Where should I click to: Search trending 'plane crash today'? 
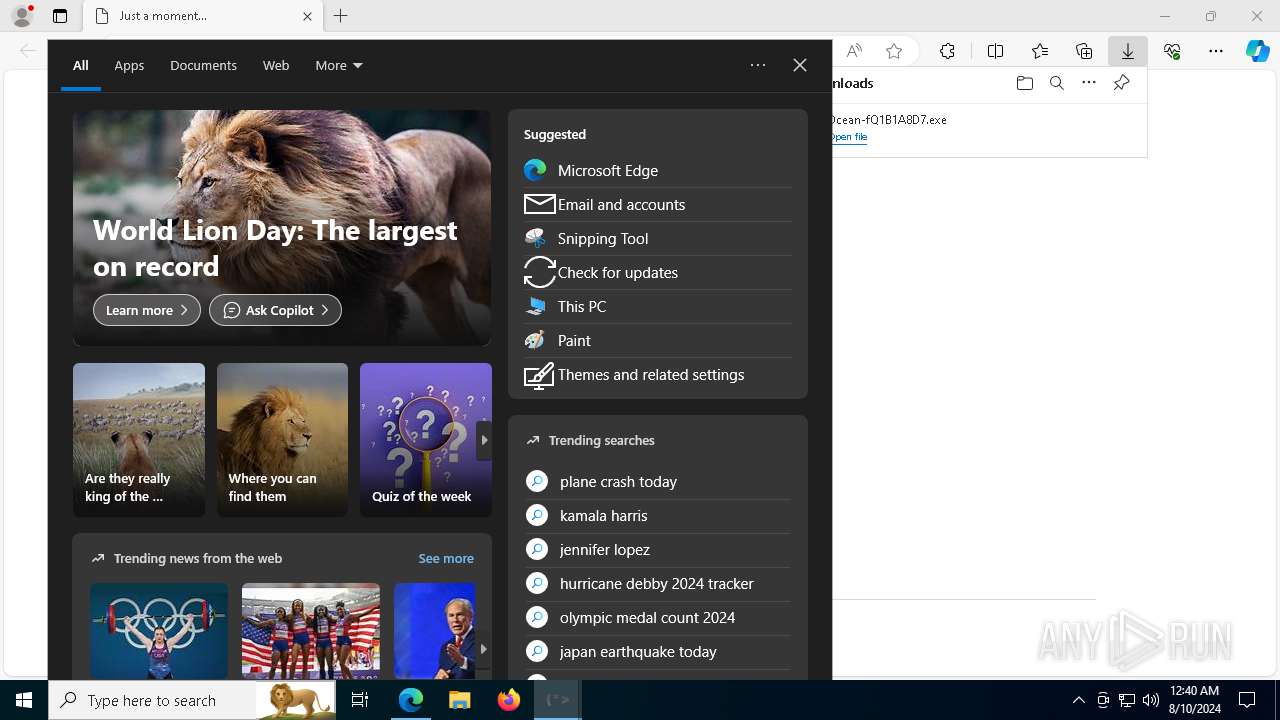pyautogui.click(x=657, y=481)
